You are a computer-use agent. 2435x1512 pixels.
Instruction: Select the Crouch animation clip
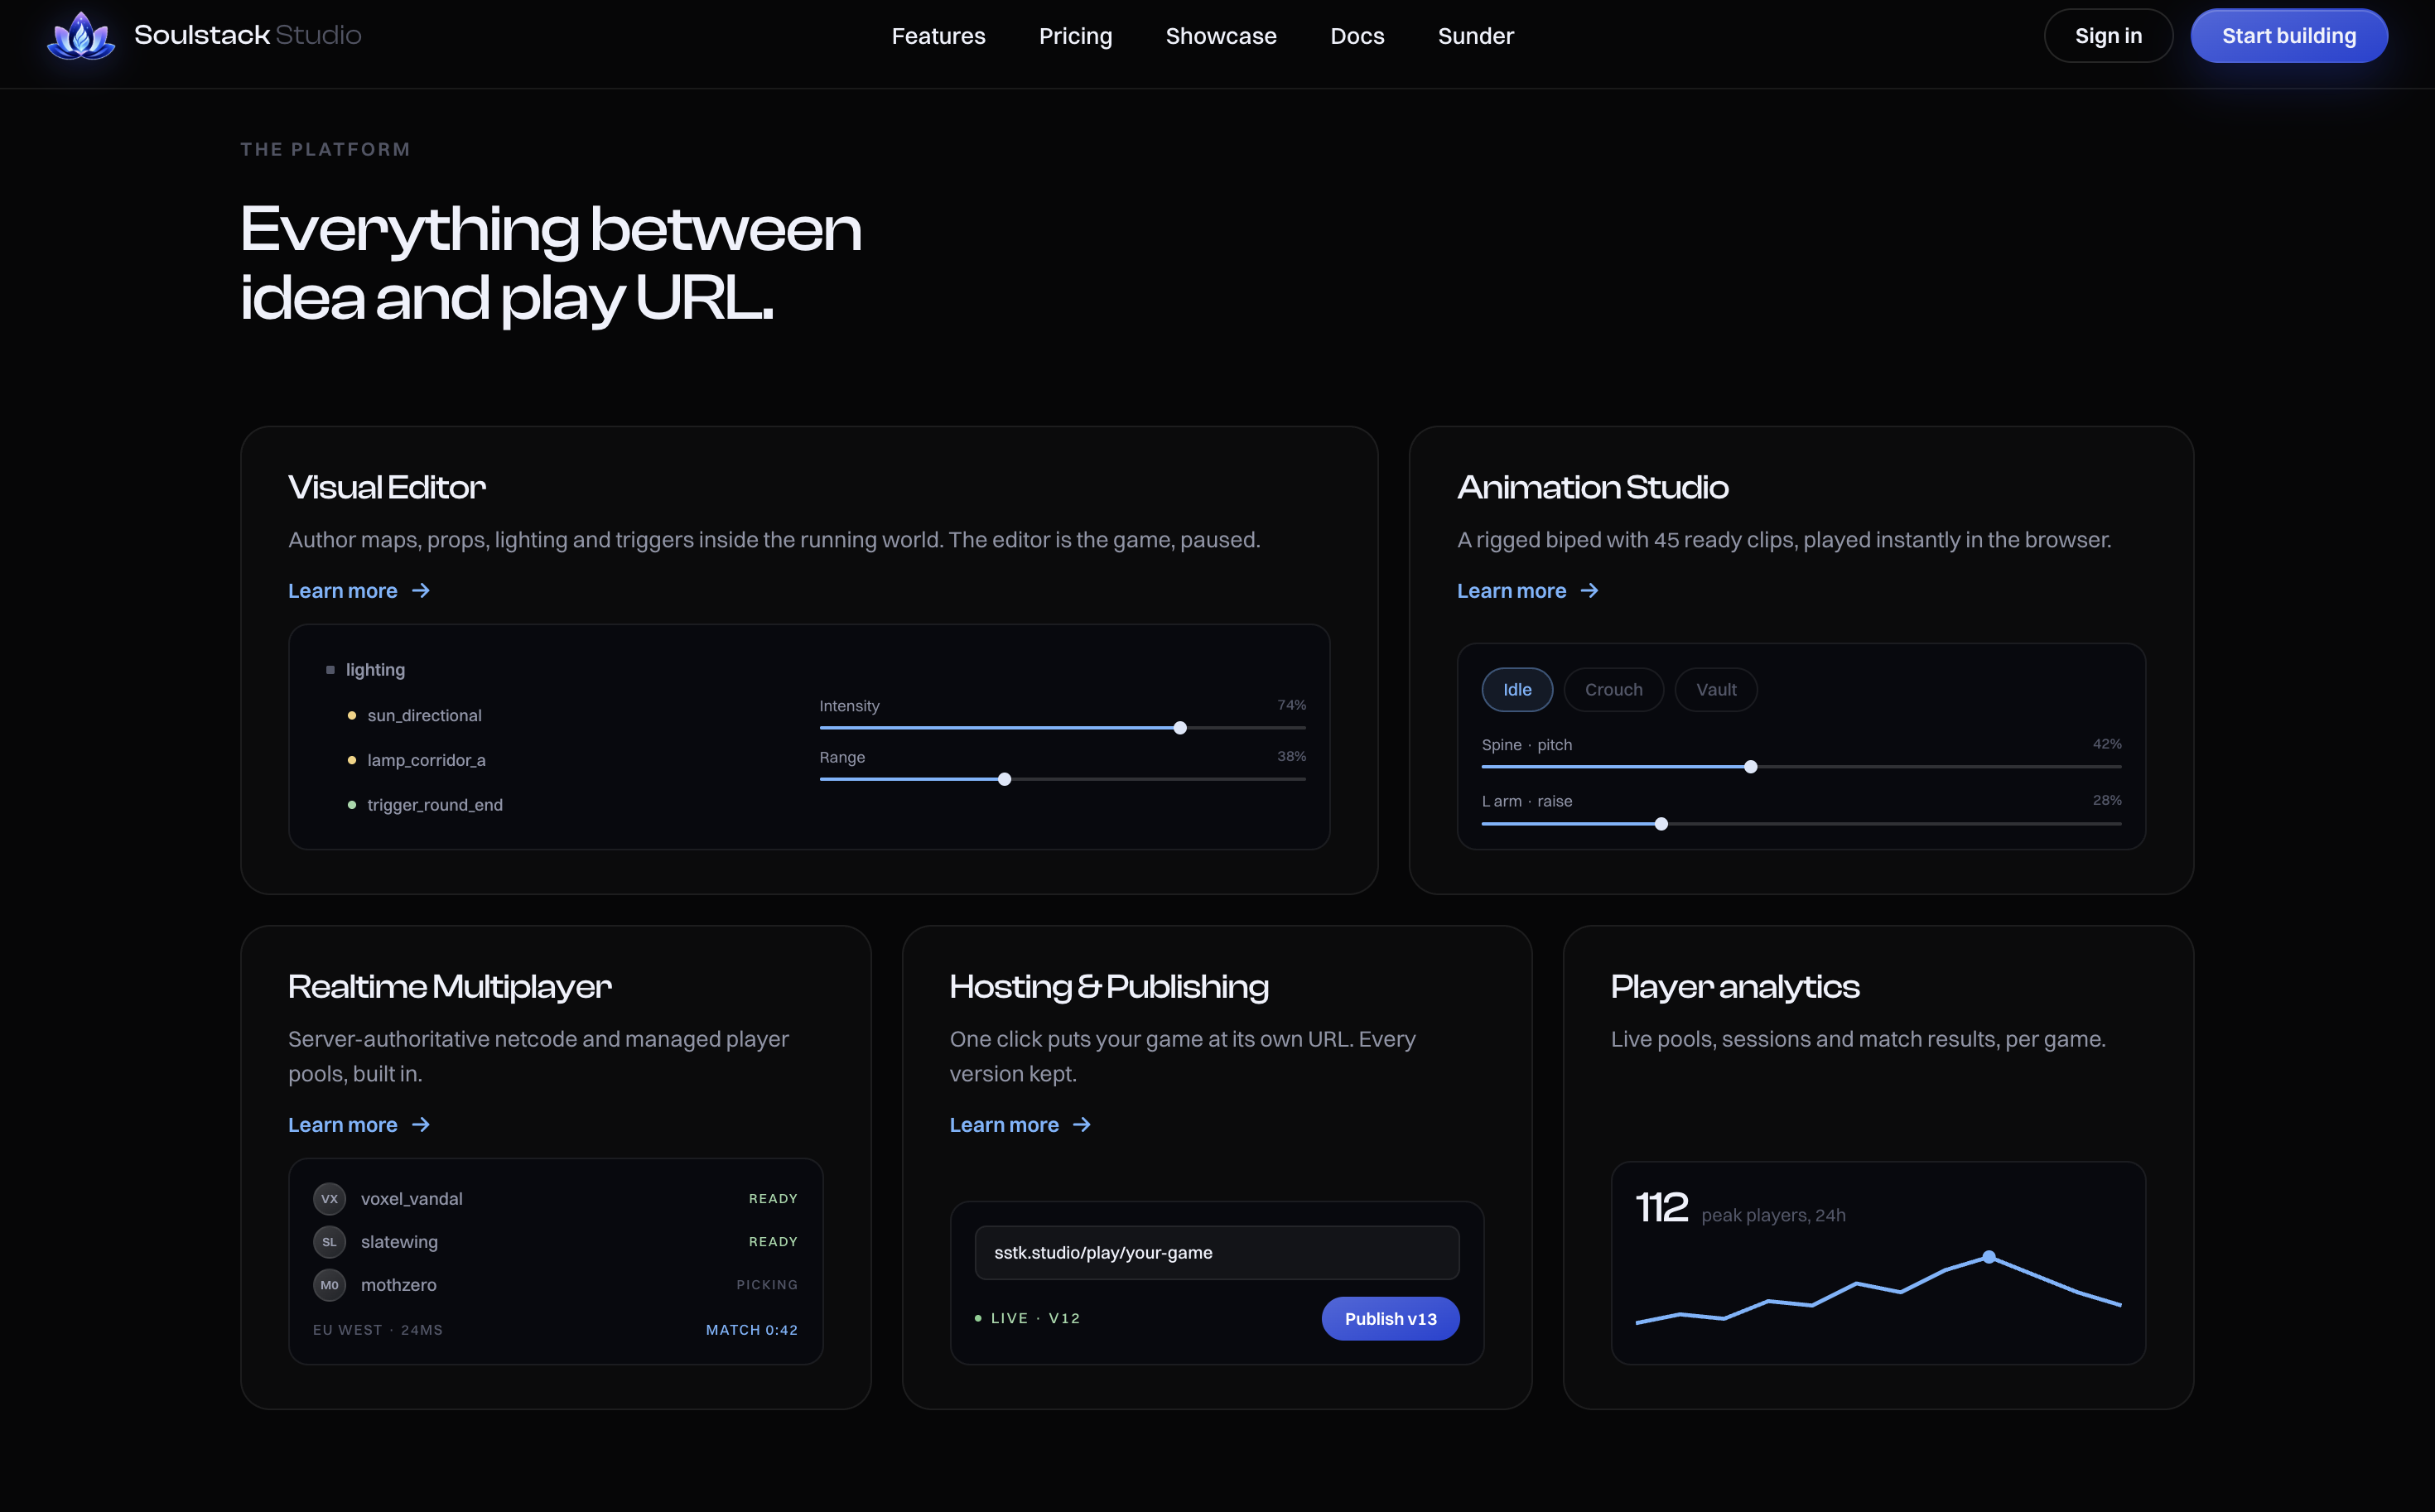(1613, 690)
